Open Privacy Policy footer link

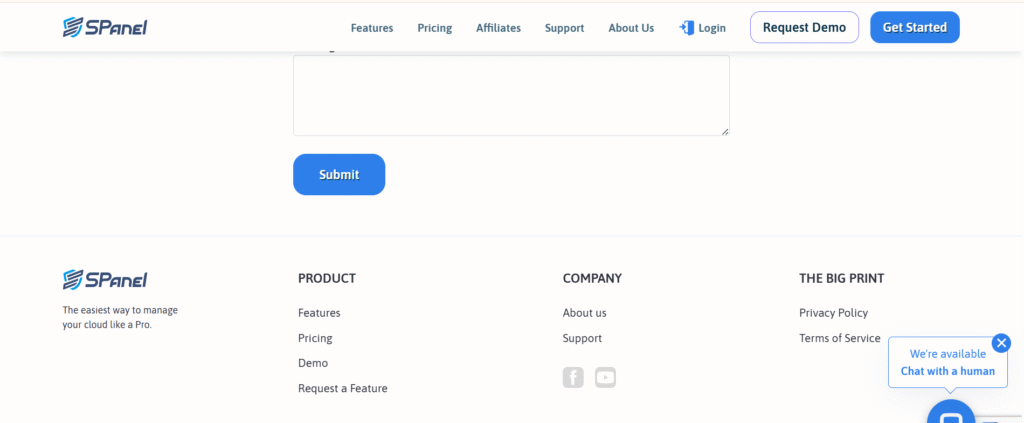point(833,313)
